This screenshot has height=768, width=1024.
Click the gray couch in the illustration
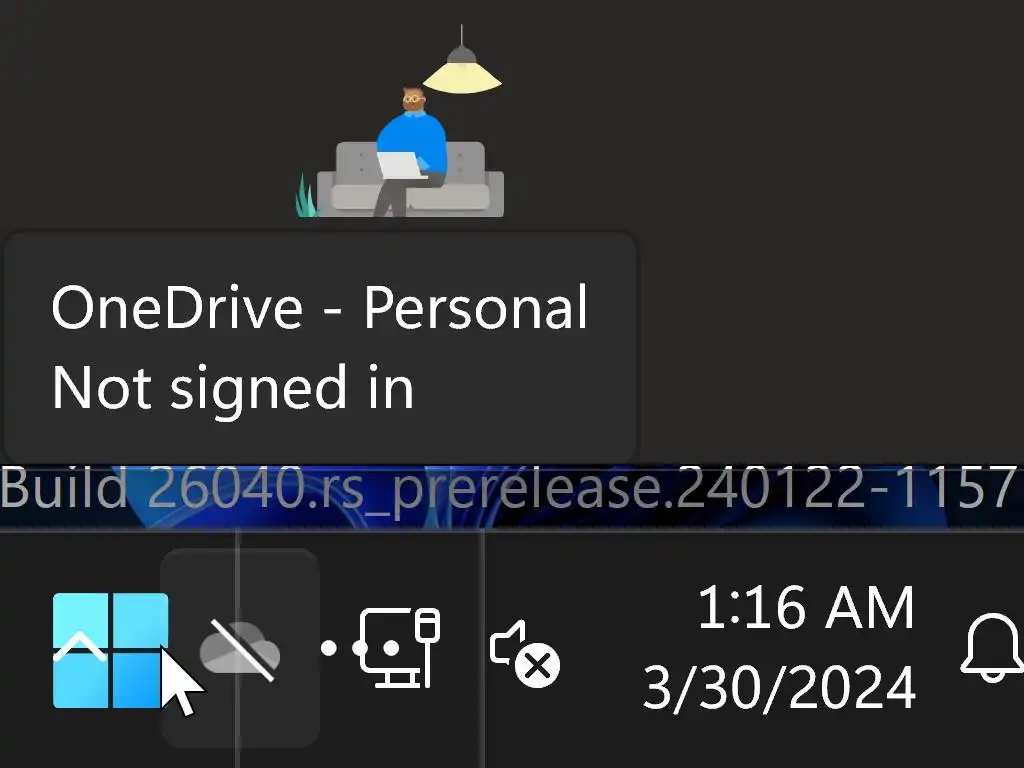click(410, 179)
